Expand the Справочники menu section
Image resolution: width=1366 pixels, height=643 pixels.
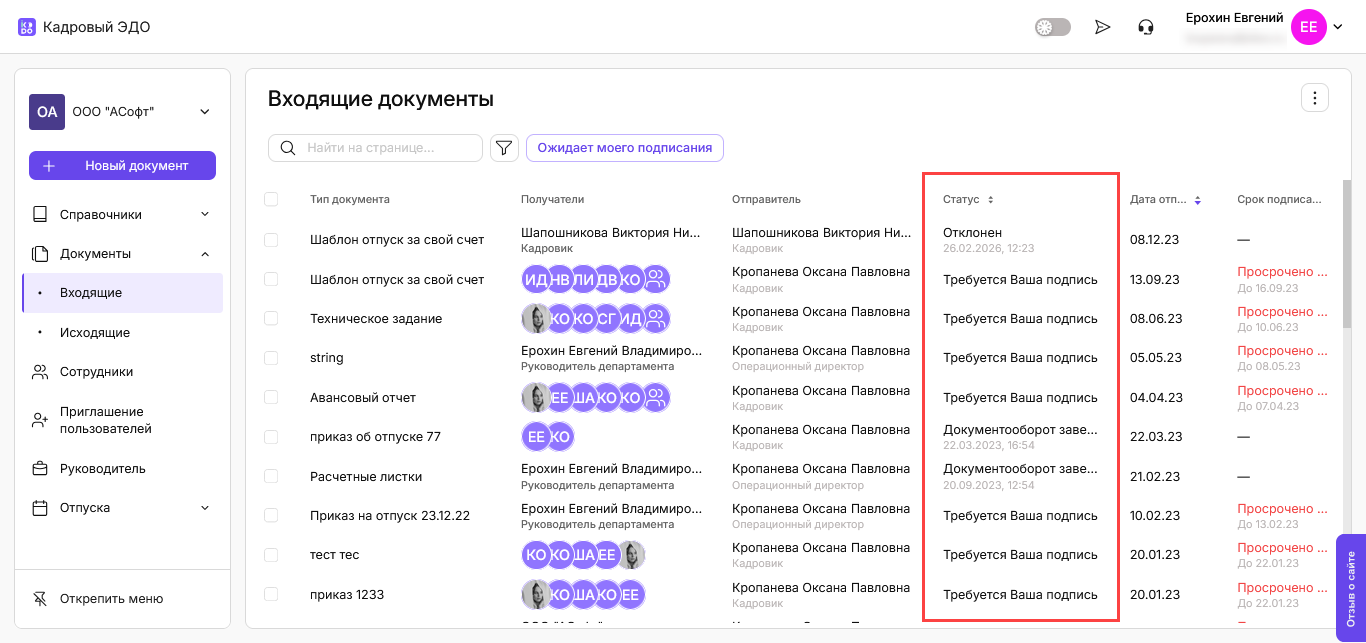tap(204, 214)
